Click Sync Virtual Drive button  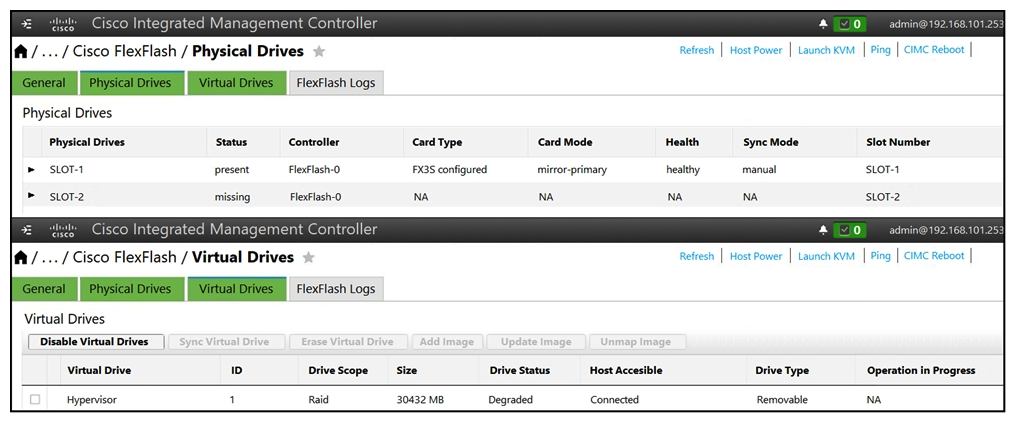coord(226,342)
